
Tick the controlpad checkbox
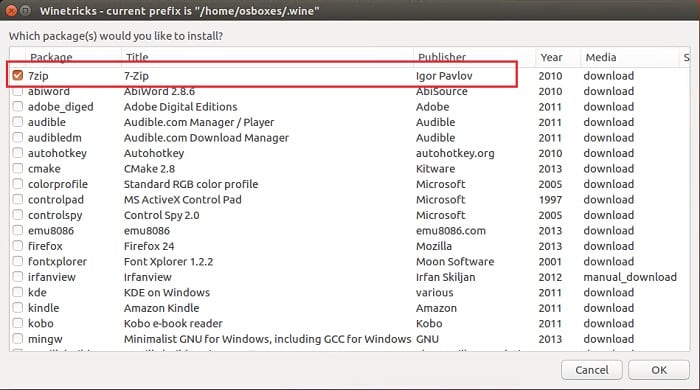[x=17, y=199]
